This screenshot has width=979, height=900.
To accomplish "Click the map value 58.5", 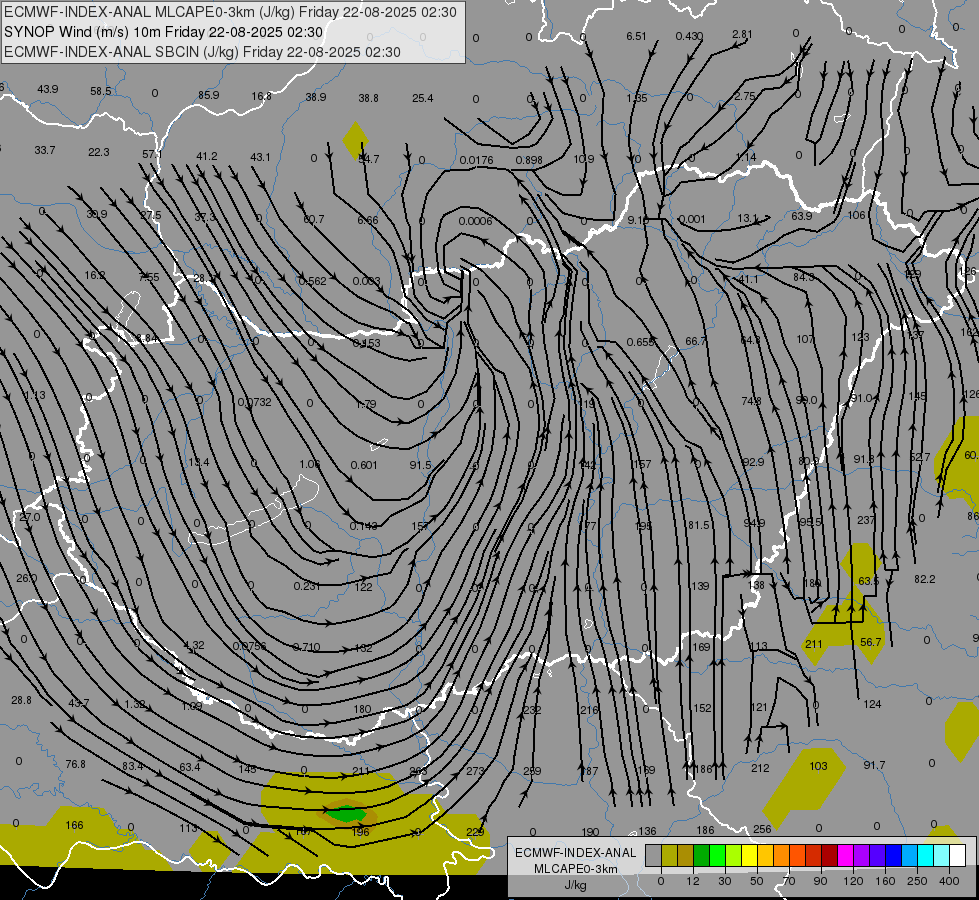I will 101,91.
